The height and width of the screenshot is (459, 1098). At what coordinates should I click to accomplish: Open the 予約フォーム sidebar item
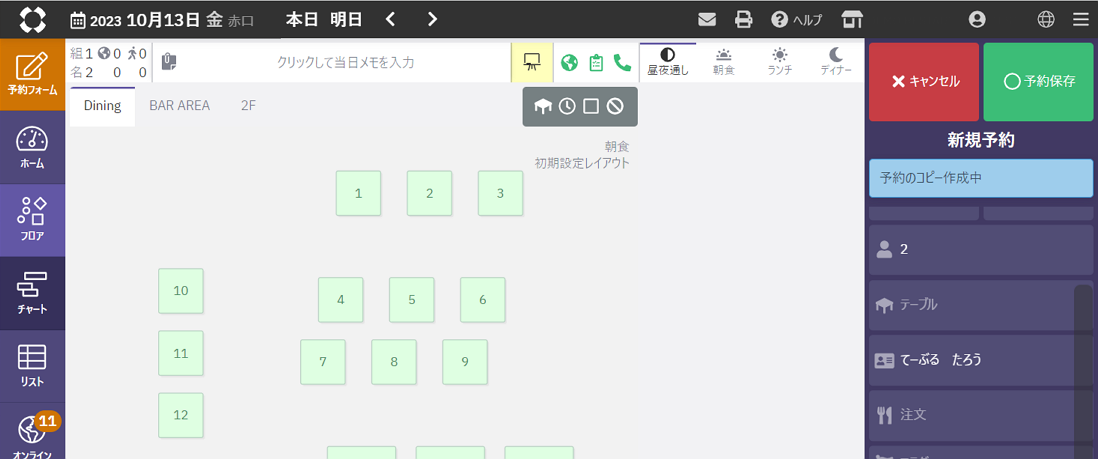coord(32,75)
